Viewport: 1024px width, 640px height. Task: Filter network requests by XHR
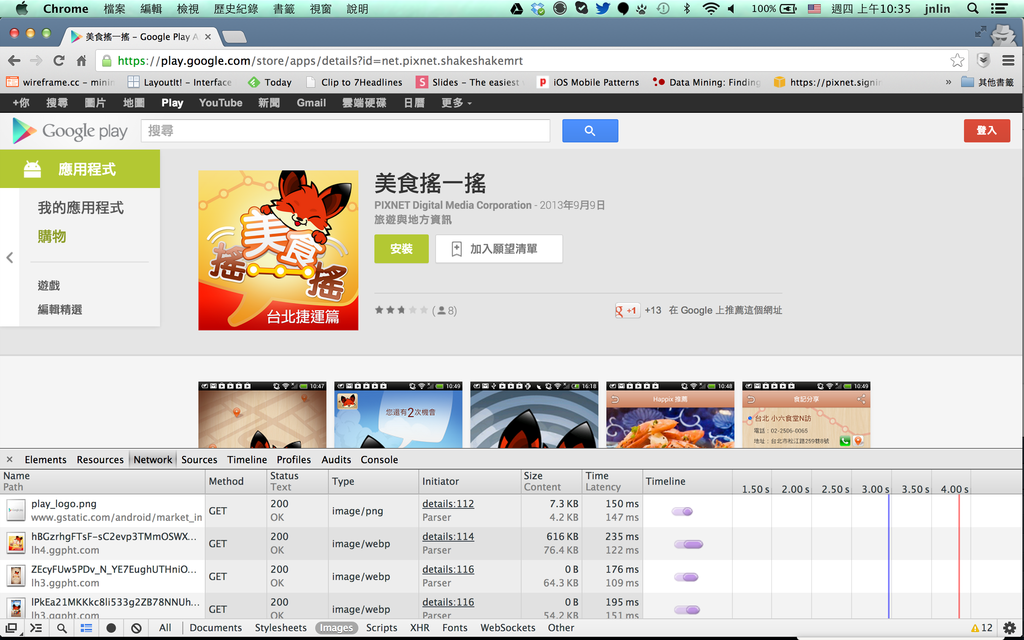(x=419, y=628)
